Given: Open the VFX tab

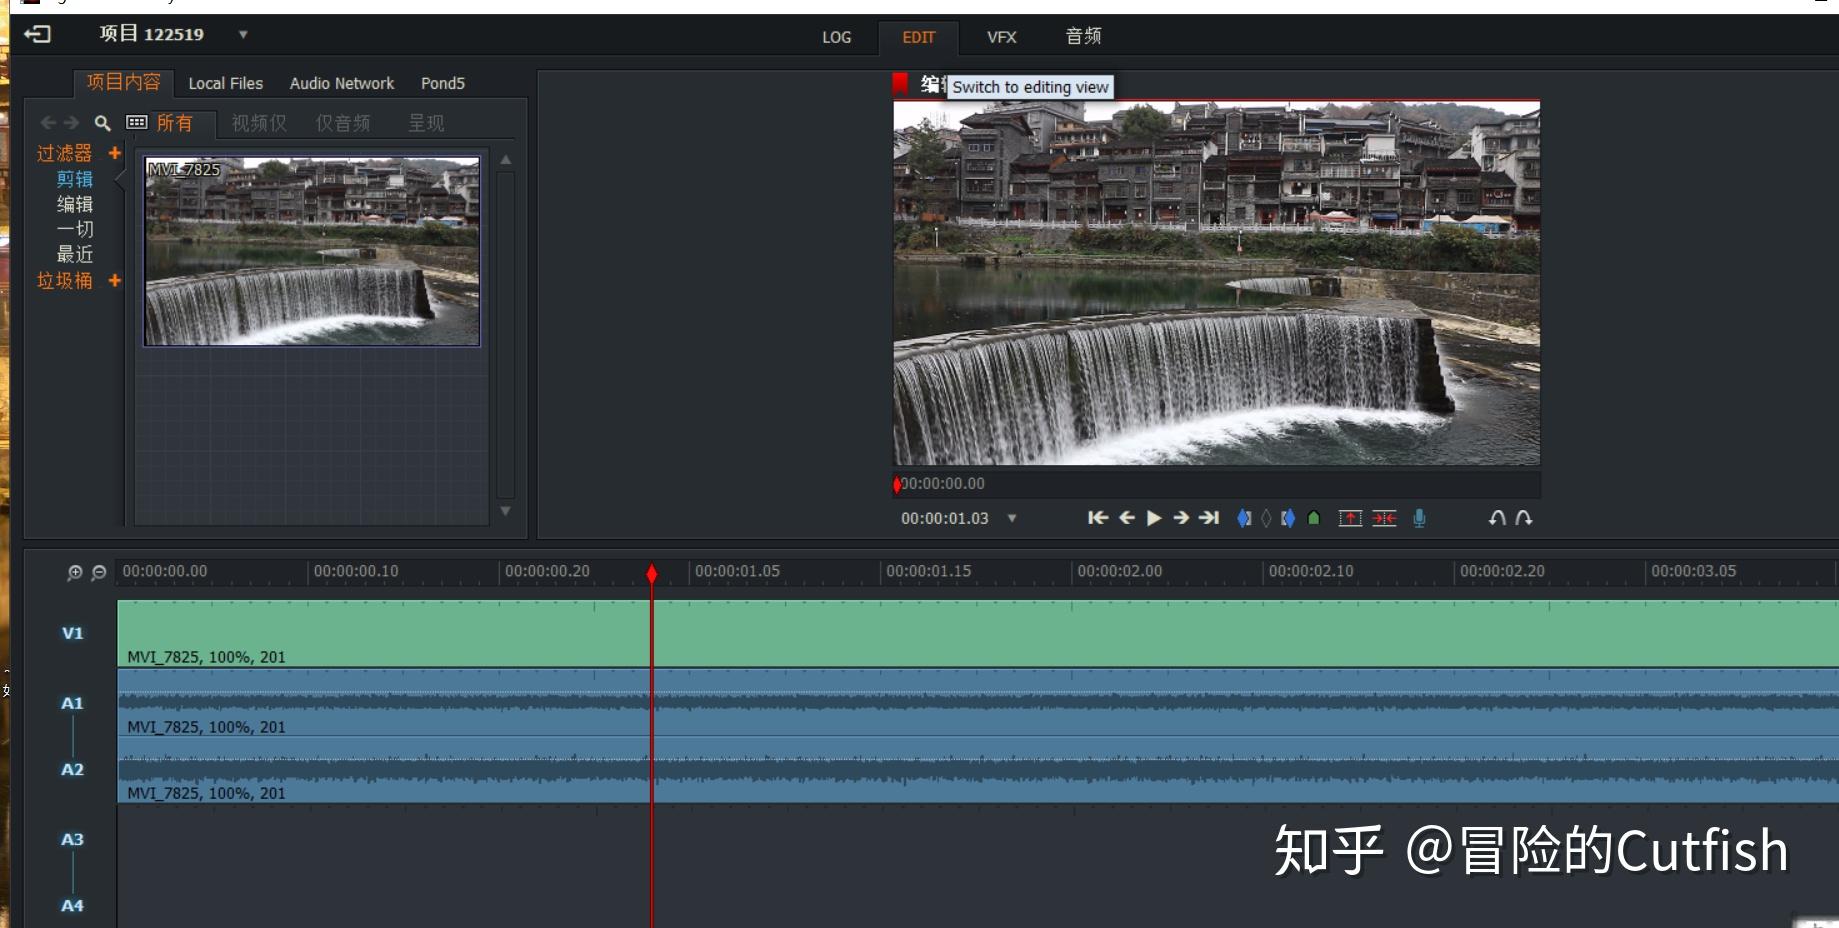Looking at the screenshot, I should pyautogui.click(x=1001, y=37).
